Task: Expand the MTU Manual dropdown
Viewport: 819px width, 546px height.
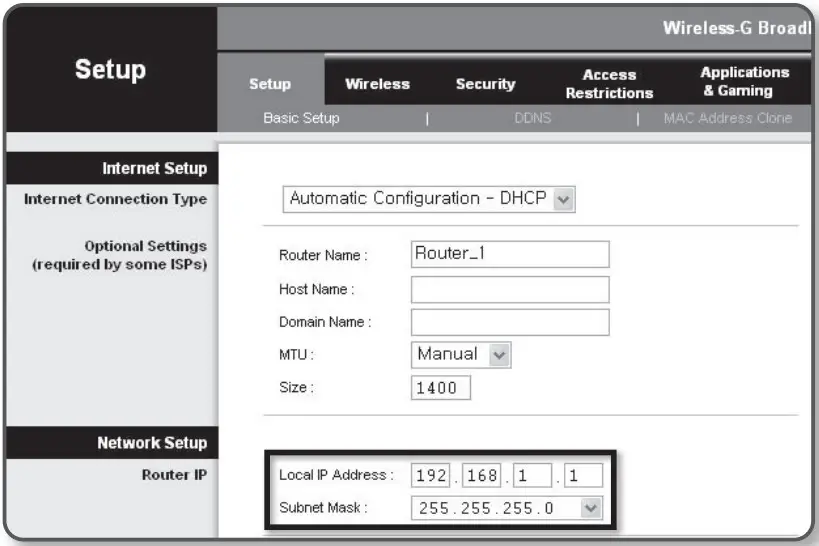Action: pos(461,355)
